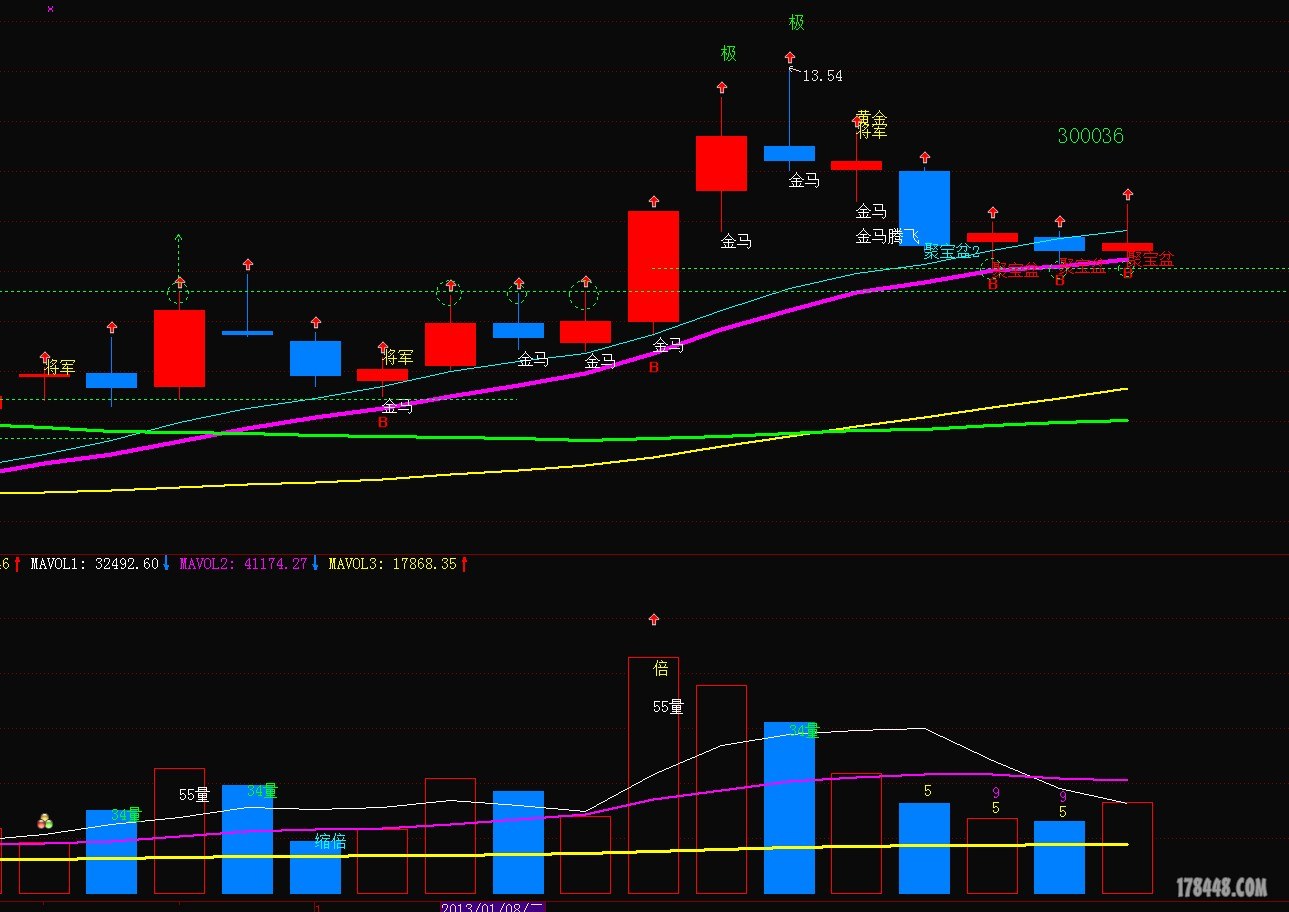Select the blue volume bar labeled 缩倍

pyautogui.click(x=315, y=867)
